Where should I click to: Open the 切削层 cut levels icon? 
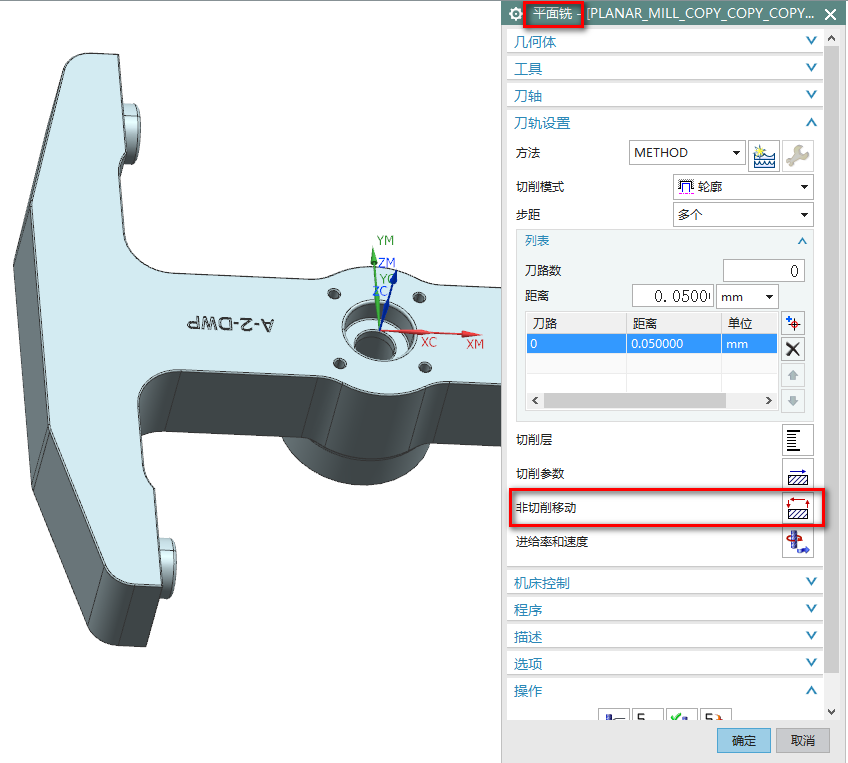[797, 440]
